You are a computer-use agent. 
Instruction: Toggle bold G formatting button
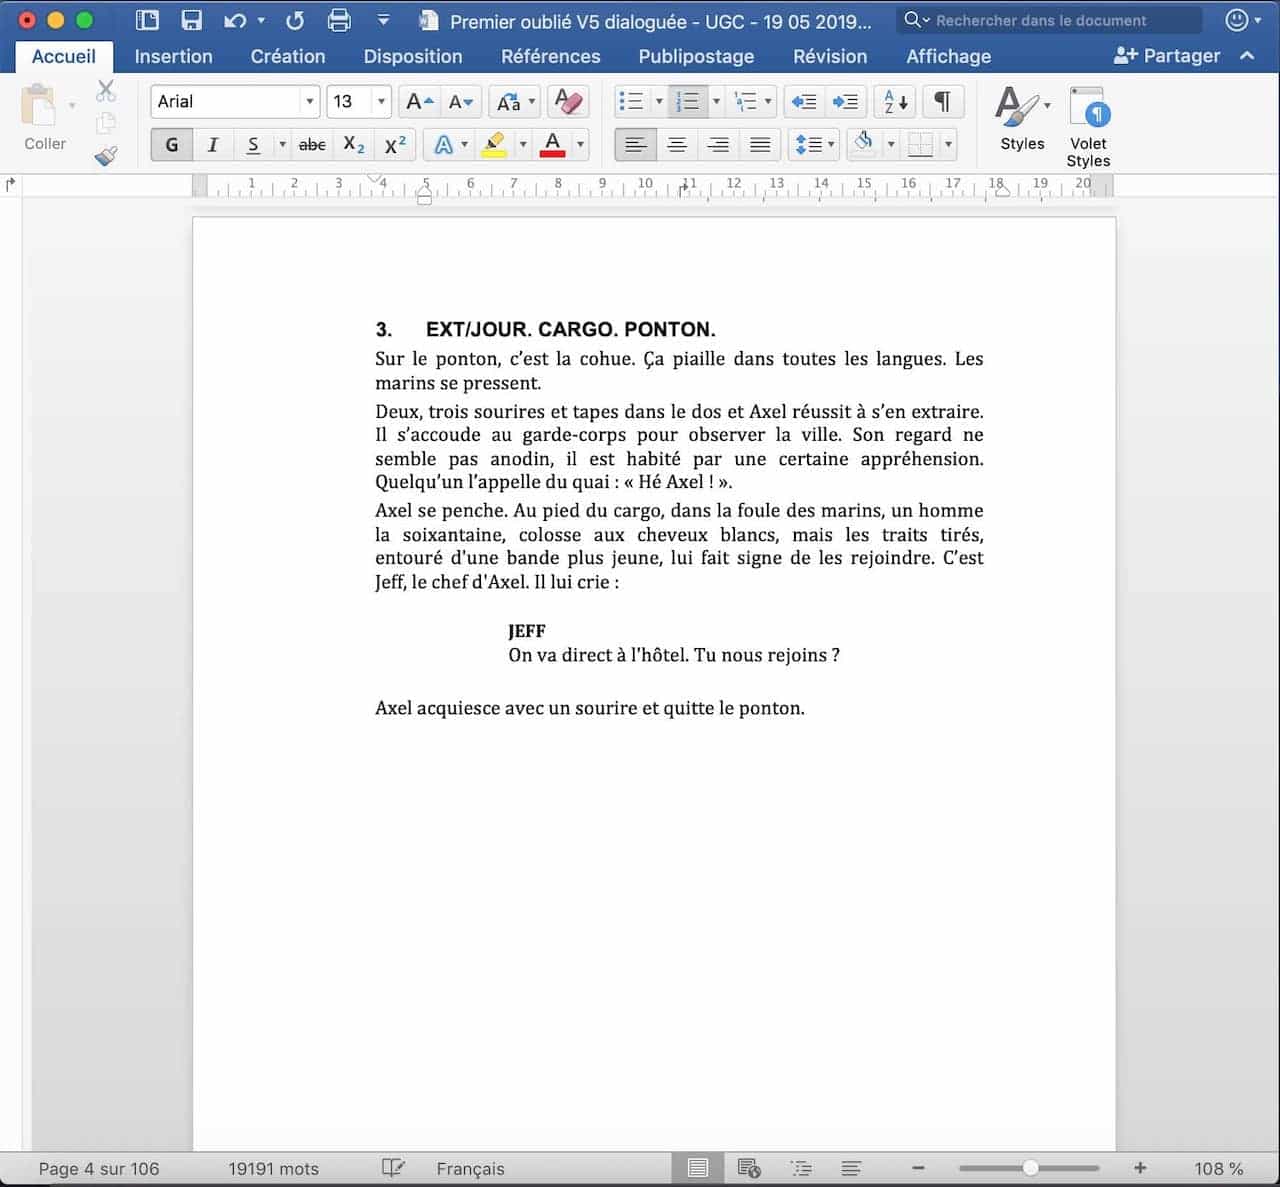point(172,145)
